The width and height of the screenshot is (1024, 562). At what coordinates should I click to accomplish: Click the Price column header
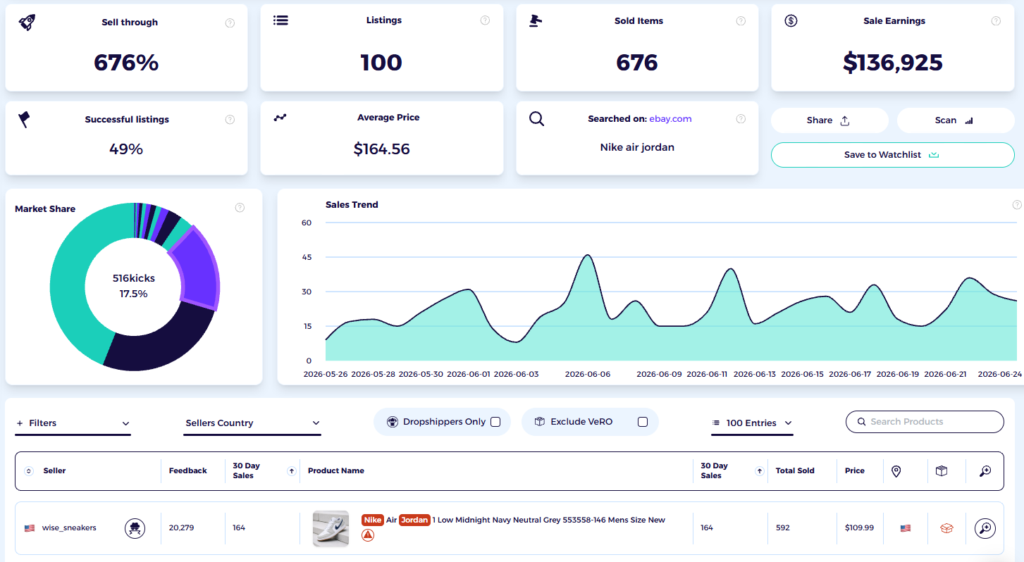tap(854, 471)
